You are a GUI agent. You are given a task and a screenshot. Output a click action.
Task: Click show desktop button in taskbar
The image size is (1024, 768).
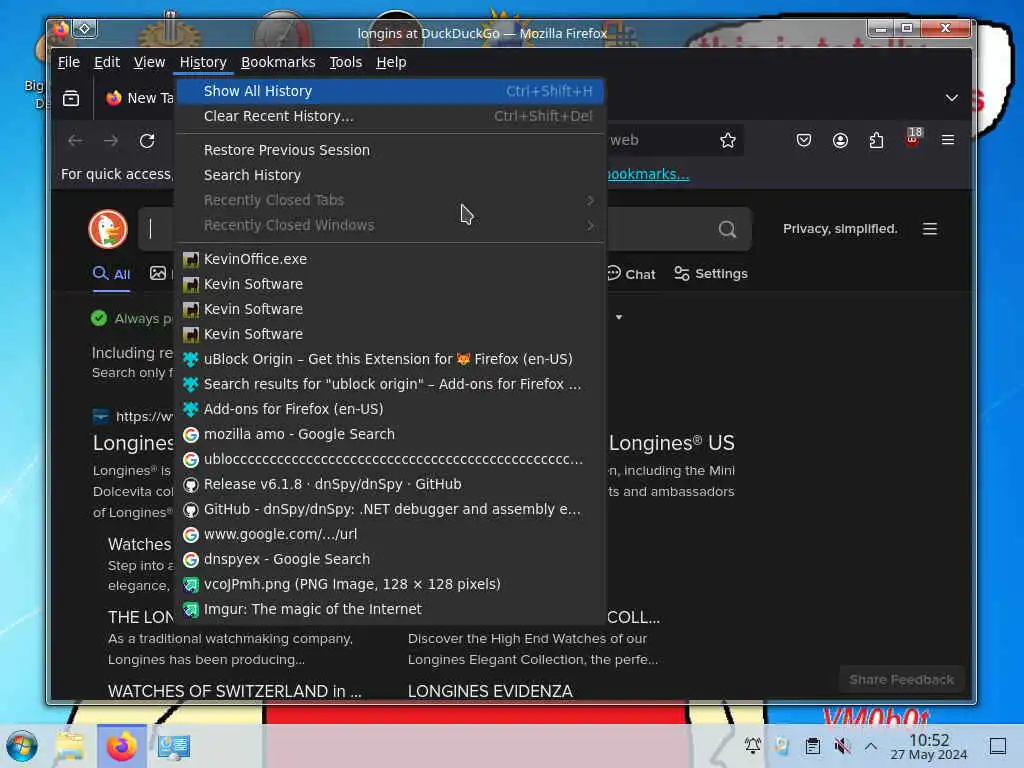[x=998, y=746]
